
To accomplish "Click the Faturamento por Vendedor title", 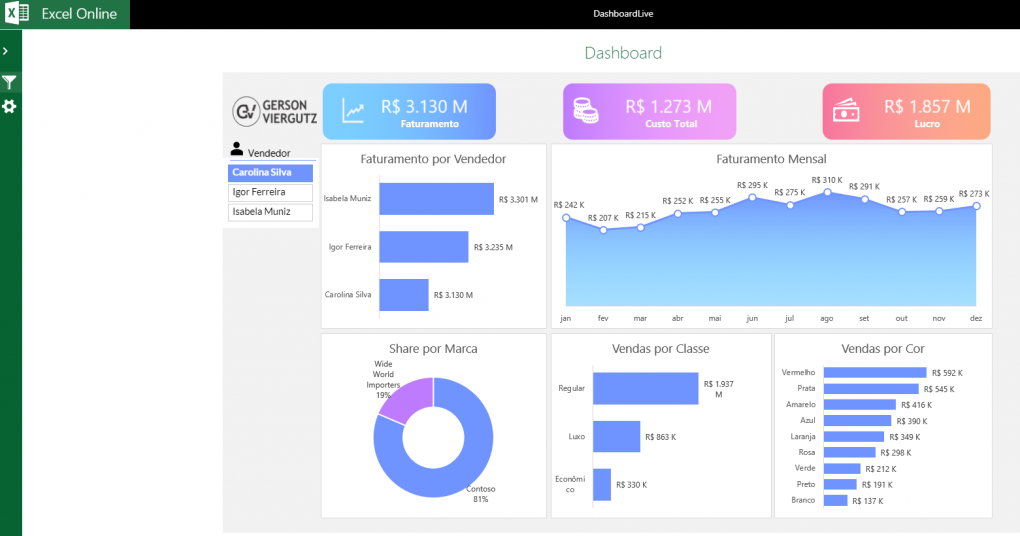I will (433, 159).
